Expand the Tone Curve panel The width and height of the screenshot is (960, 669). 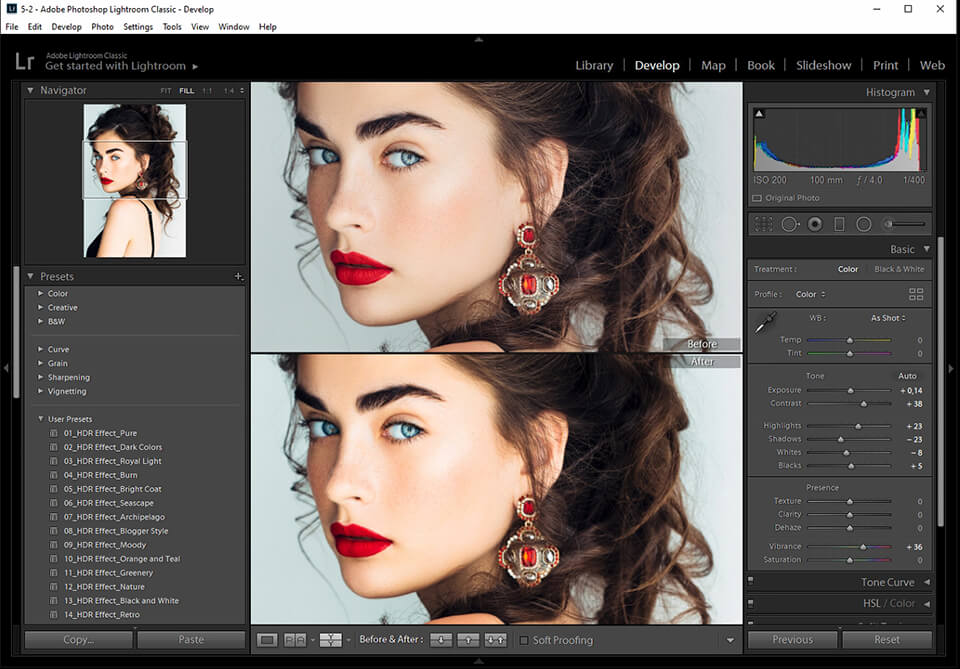887,582
